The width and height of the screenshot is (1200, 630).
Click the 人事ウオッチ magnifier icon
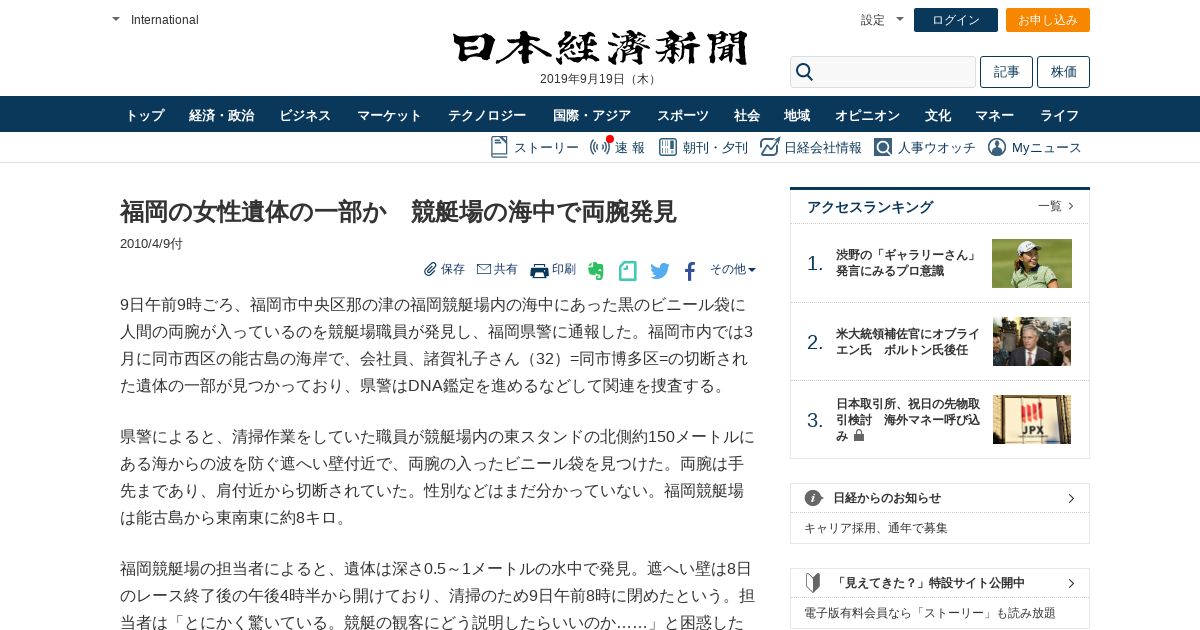pyautogui.click(x=882, y=147)
